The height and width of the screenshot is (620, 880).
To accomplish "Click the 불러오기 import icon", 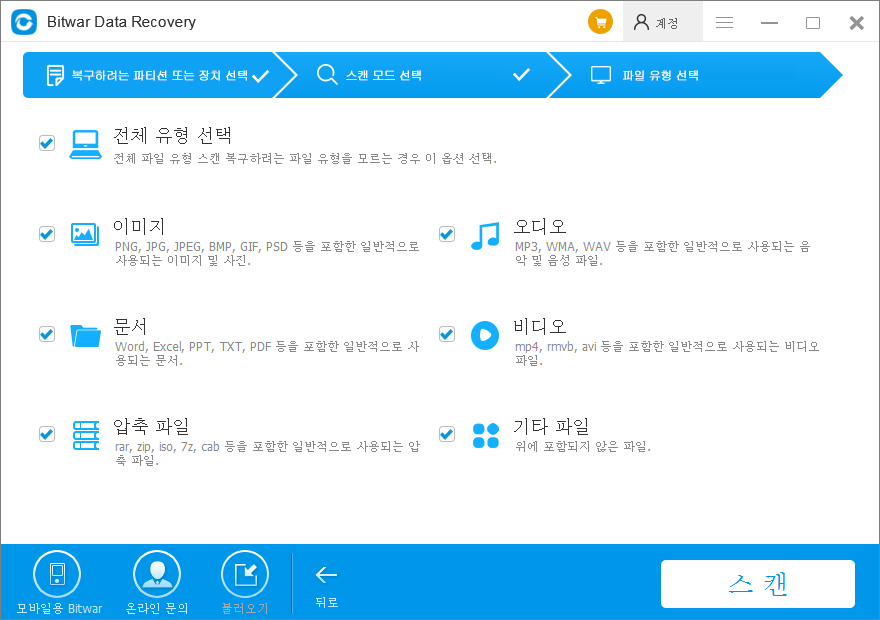I will [247, 572].
